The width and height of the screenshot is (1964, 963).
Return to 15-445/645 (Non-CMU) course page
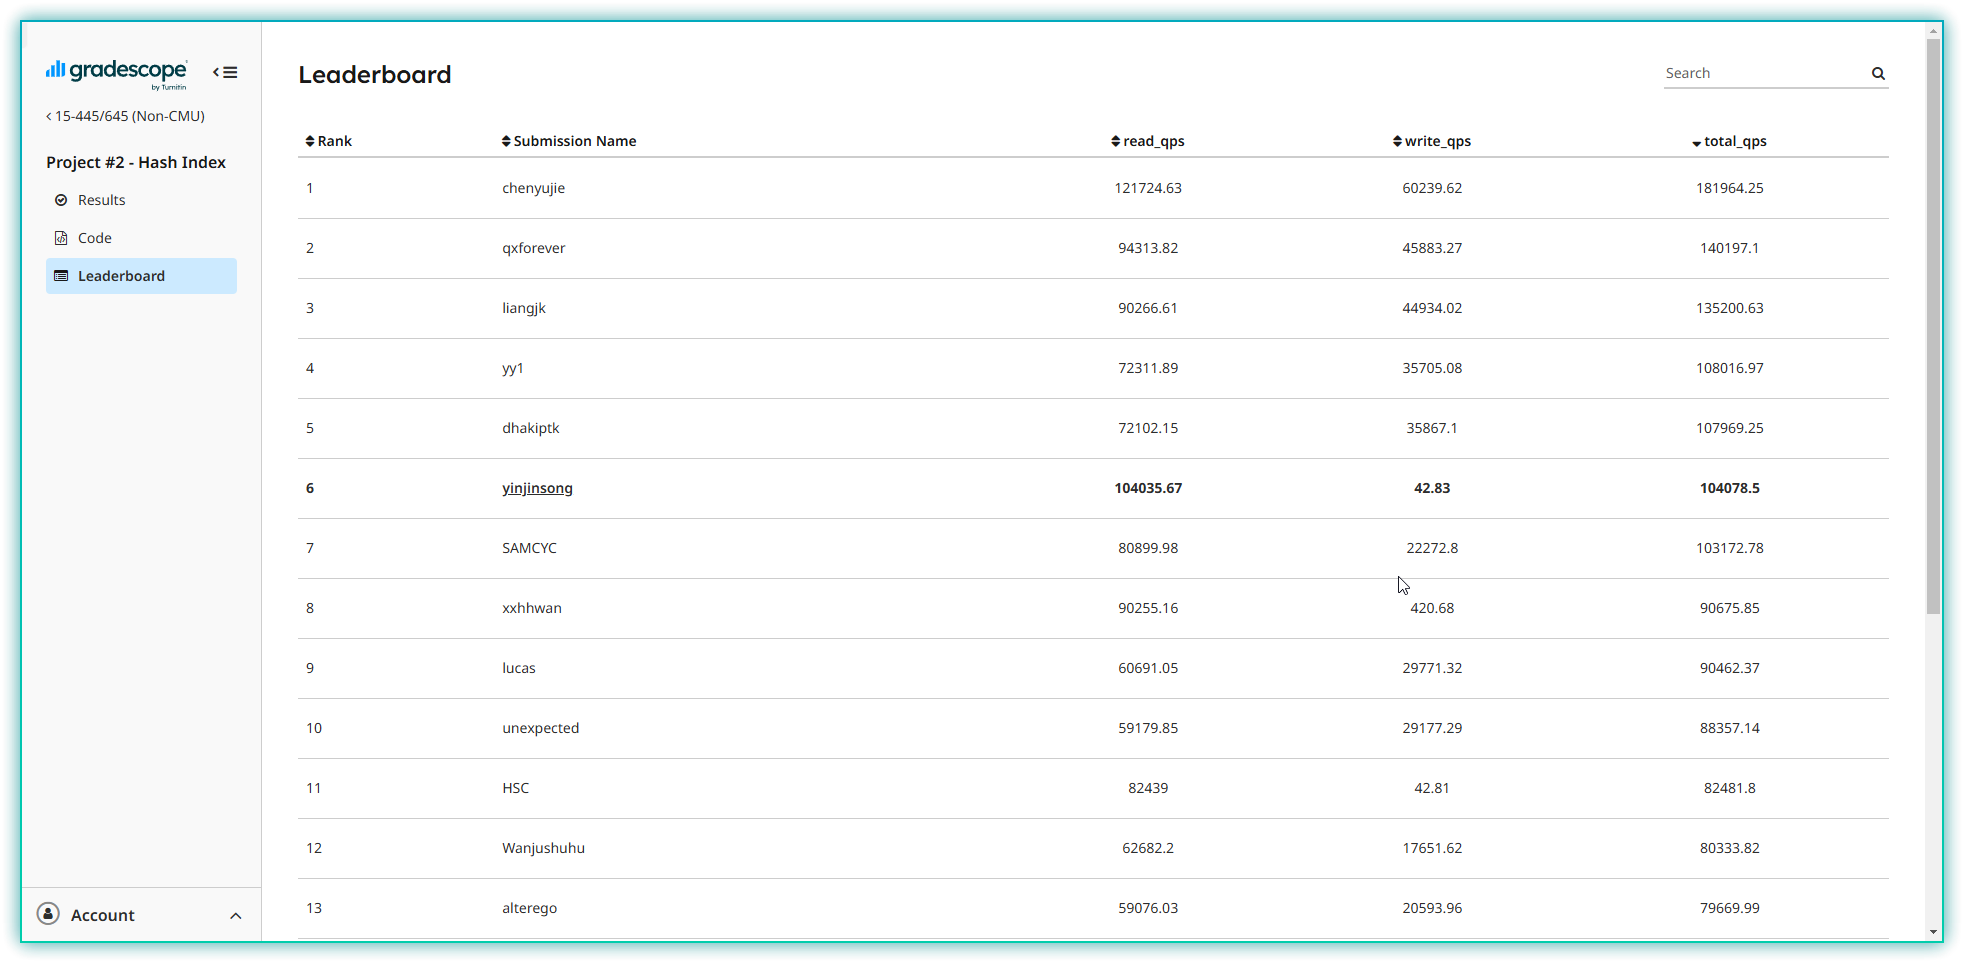click(130, 115)
